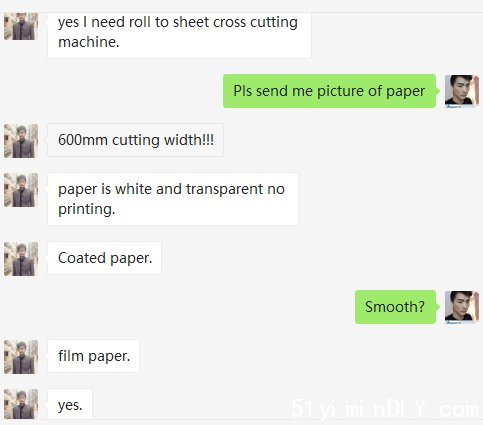This screenshot has width=483, height=425.
Task: Click avatar beside 'film paper.' message
Action: (x=21, y=357)
